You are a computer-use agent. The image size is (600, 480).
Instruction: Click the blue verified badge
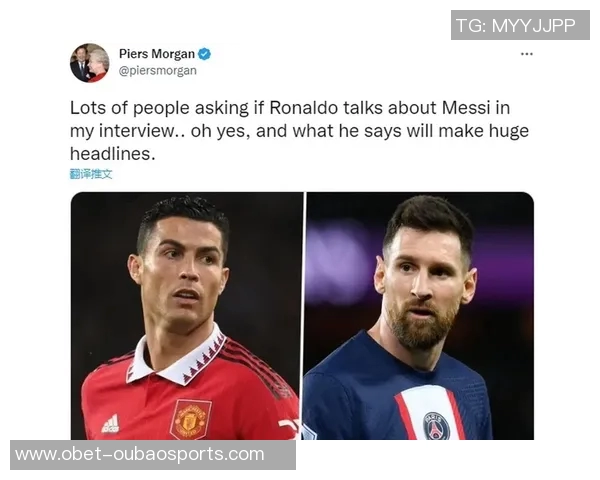coord(204,54)
